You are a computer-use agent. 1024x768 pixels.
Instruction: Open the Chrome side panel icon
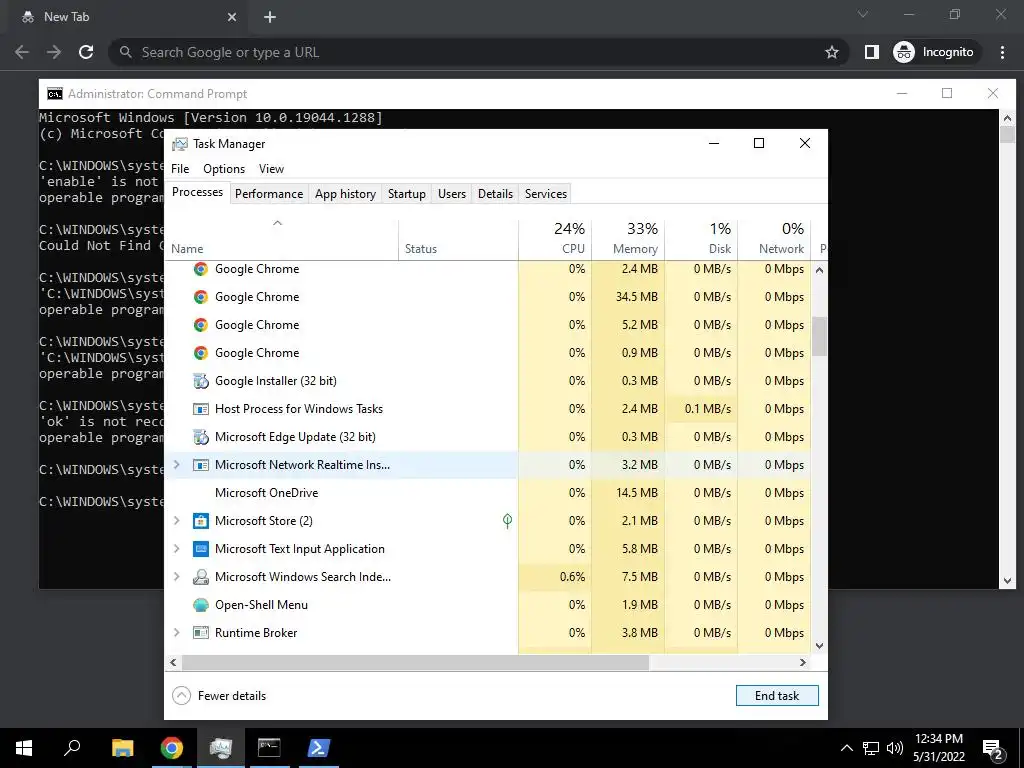pos(872,52)
